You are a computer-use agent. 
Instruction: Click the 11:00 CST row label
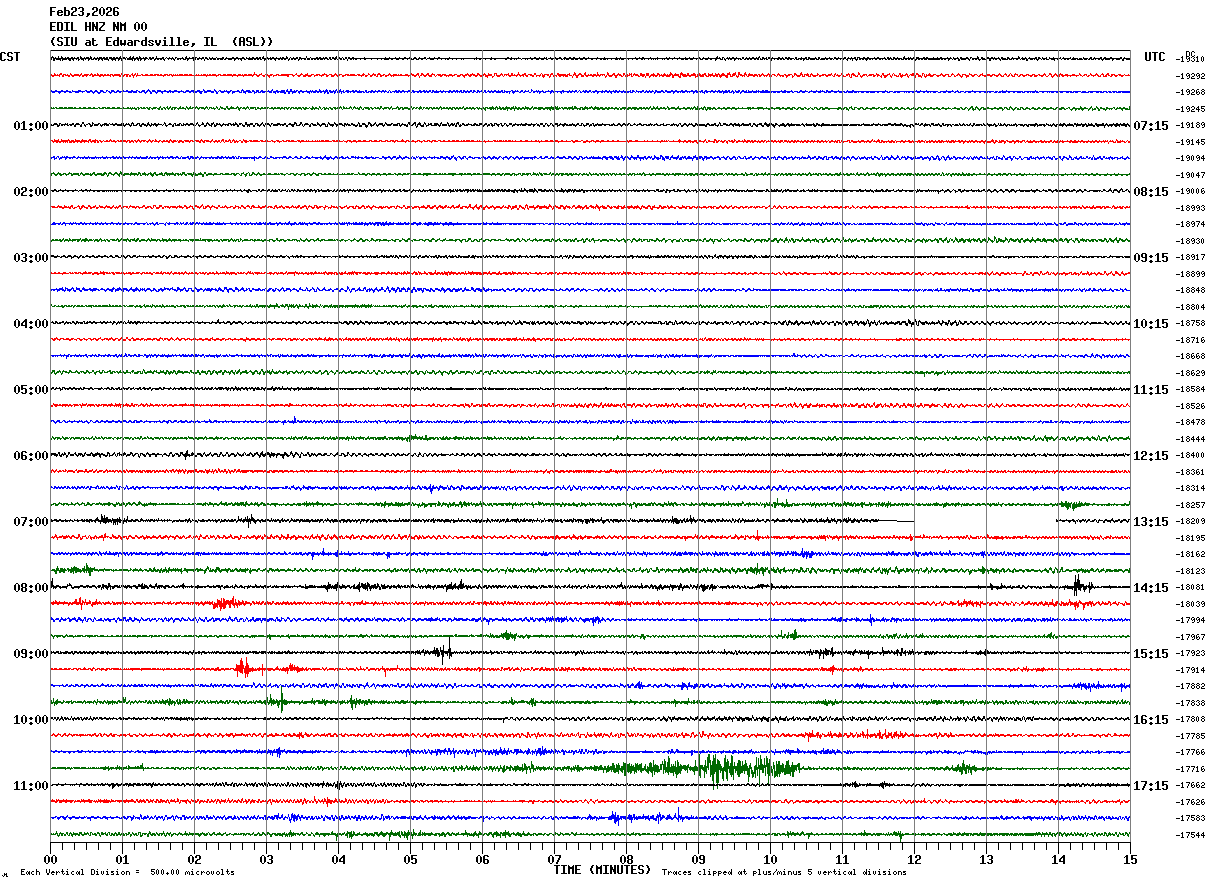coord(31,786)
